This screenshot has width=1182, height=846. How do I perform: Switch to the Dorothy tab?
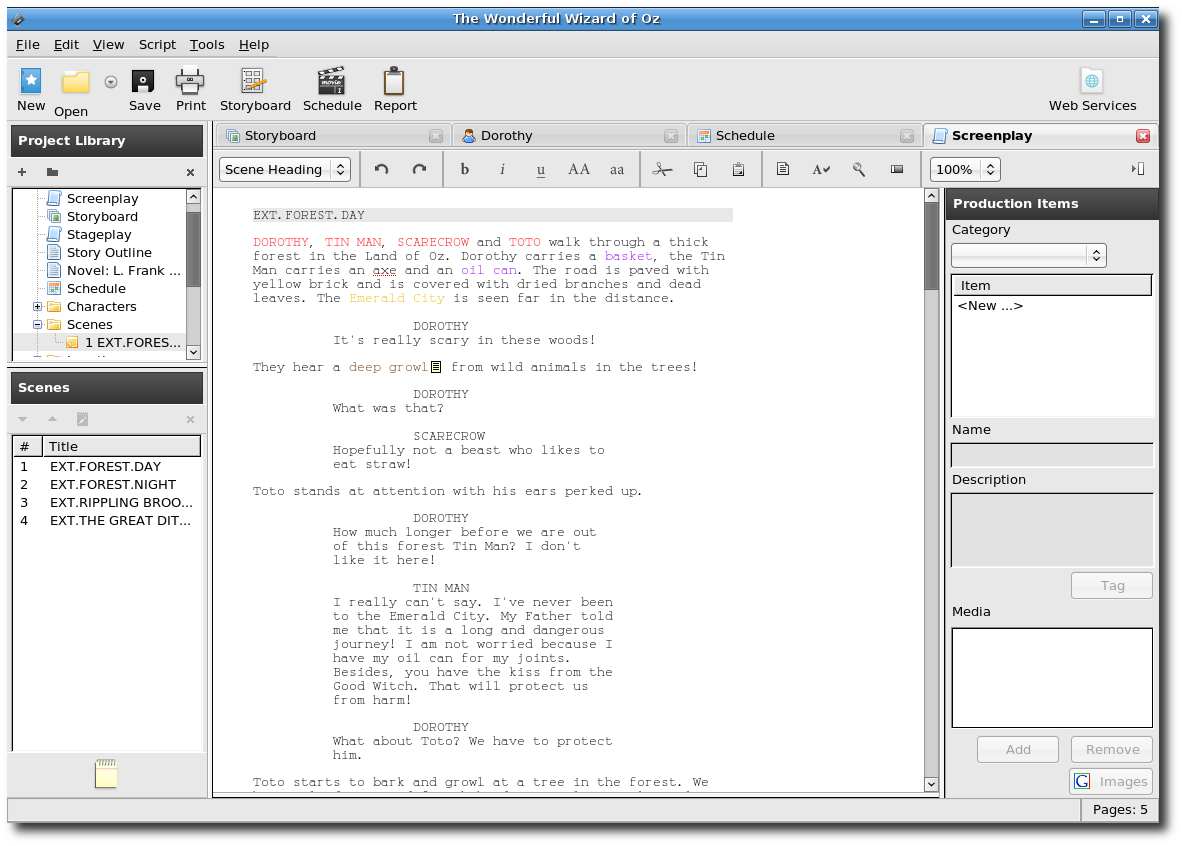tap(569, 136)
